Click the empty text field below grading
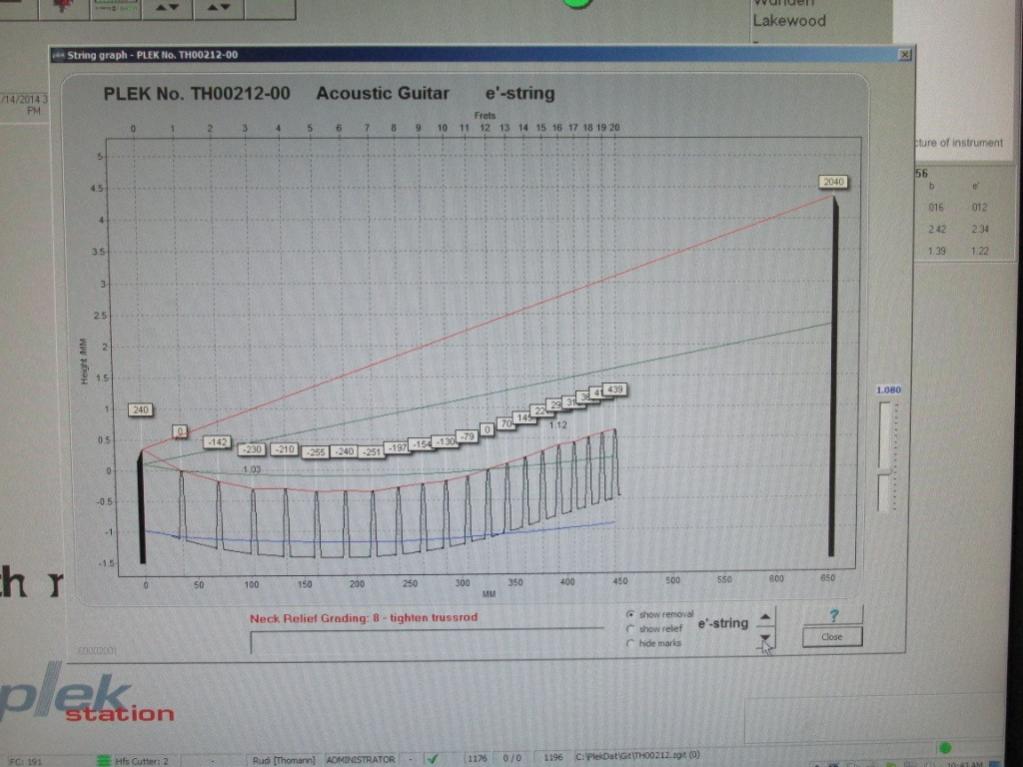This screenshot has width=1023, height=767. tap(427, 641)
